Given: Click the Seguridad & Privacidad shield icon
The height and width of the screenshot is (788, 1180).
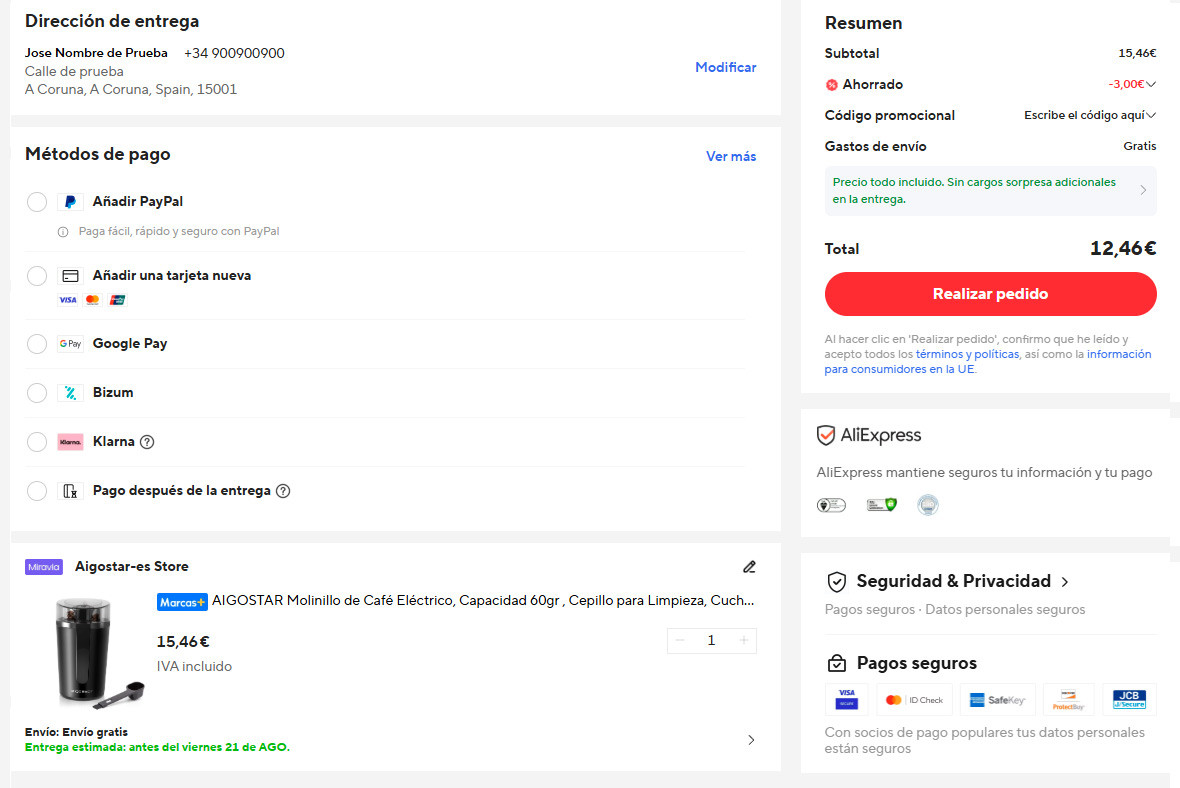Looking at the screenshot, I should click(x=837, y=582).
